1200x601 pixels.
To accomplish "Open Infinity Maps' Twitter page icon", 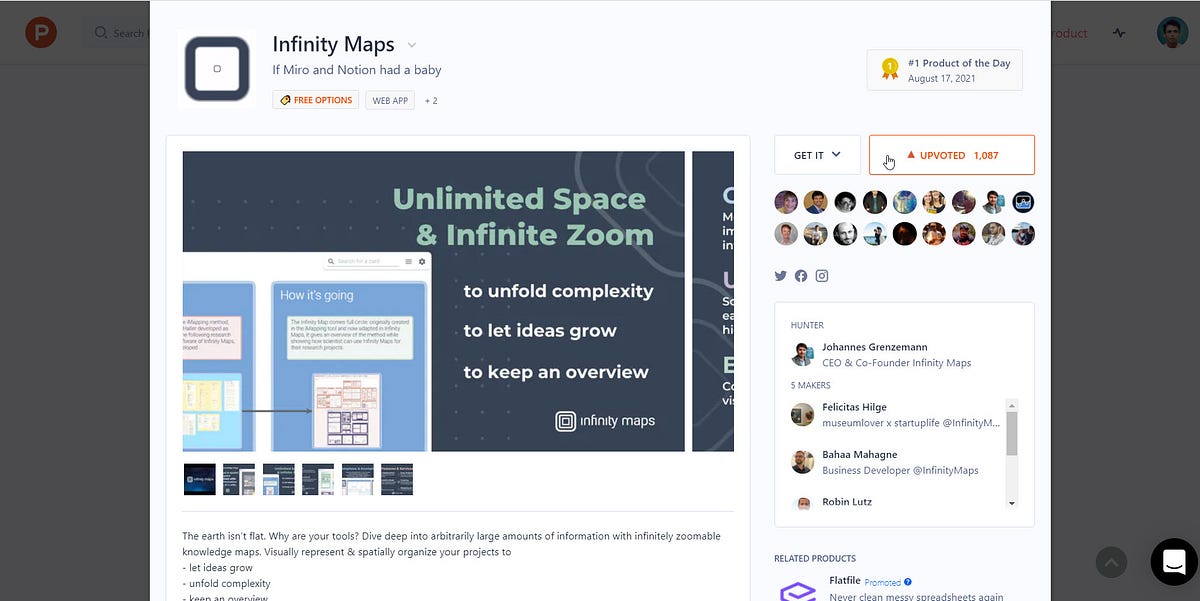I will tap(781, 276).
